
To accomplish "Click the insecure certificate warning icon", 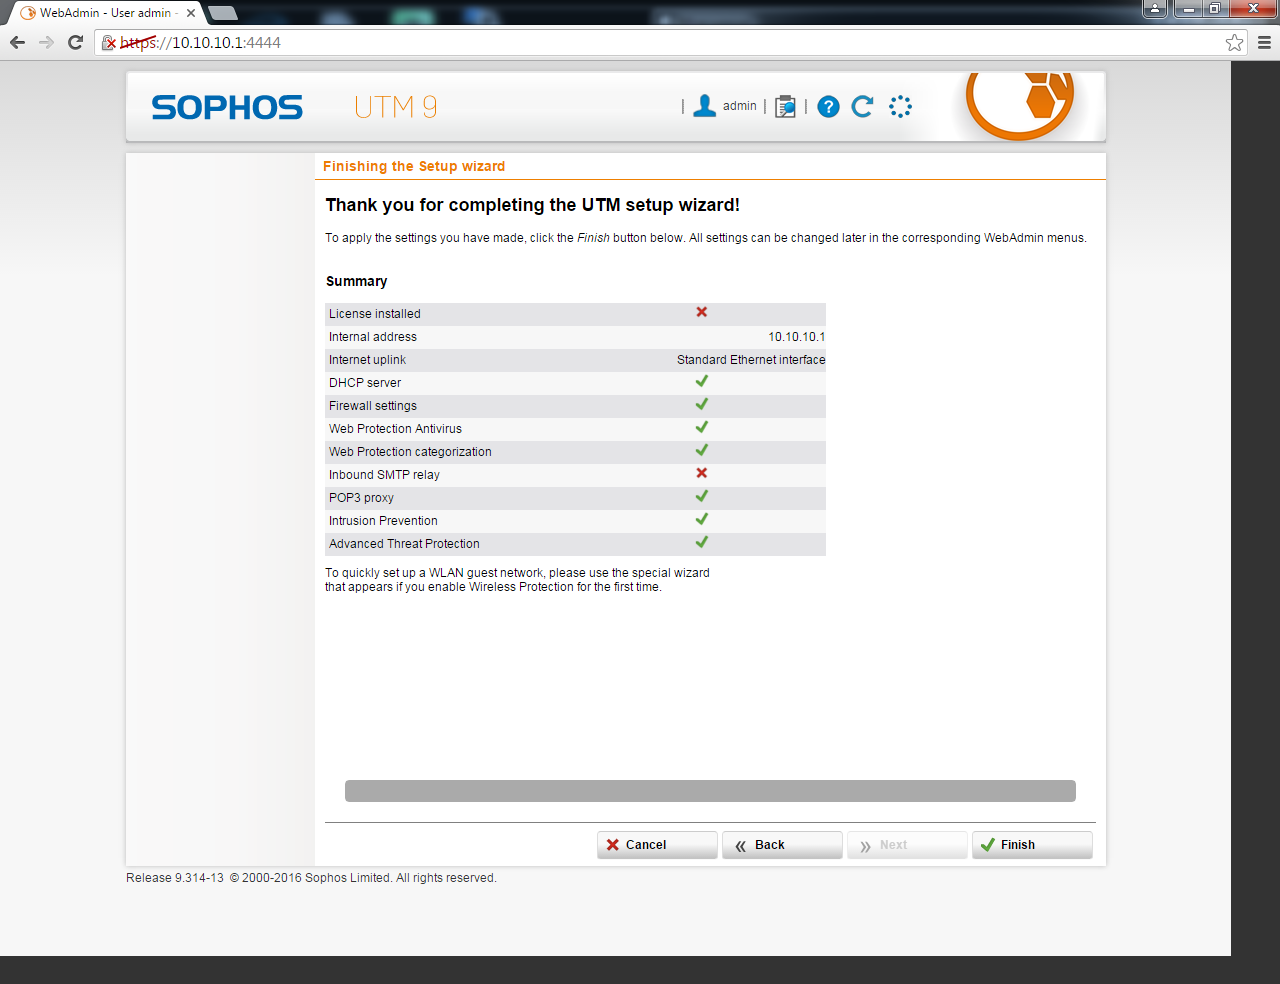I will coord(109,43).
